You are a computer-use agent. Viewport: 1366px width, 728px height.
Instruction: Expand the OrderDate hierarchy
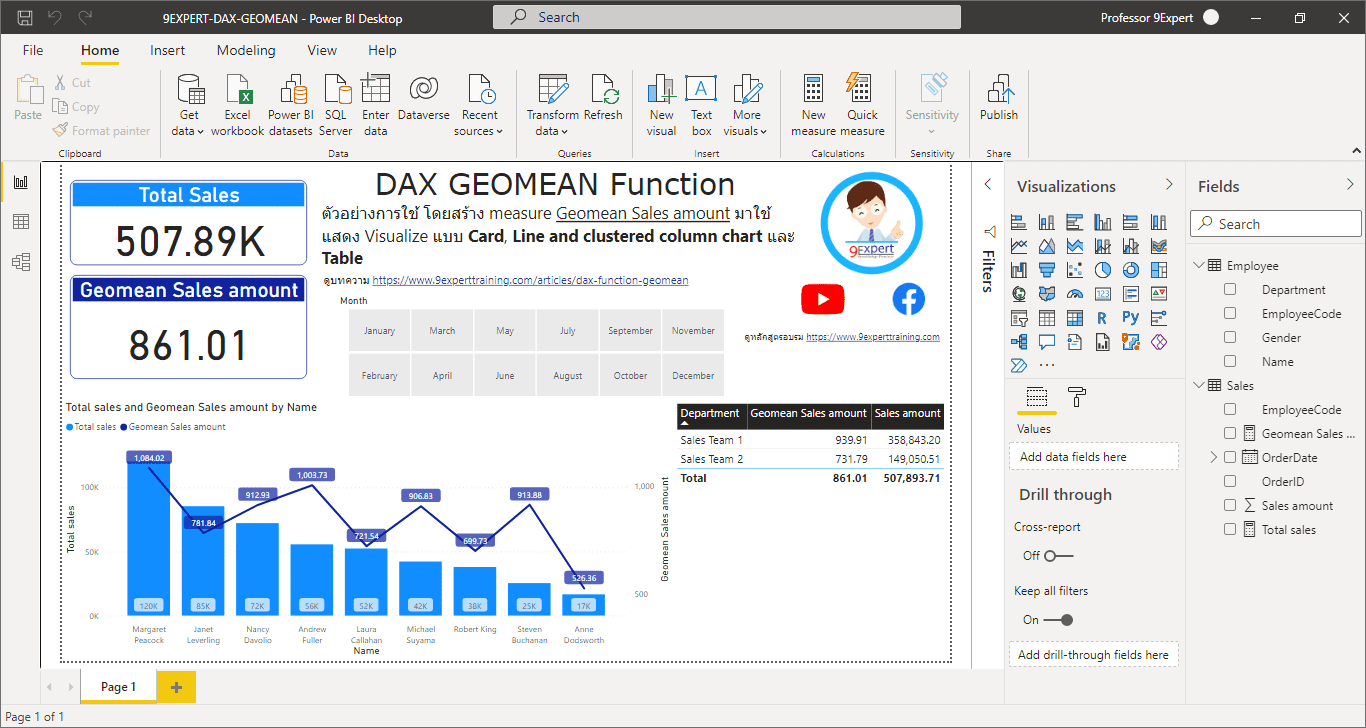pos(1213,457)
